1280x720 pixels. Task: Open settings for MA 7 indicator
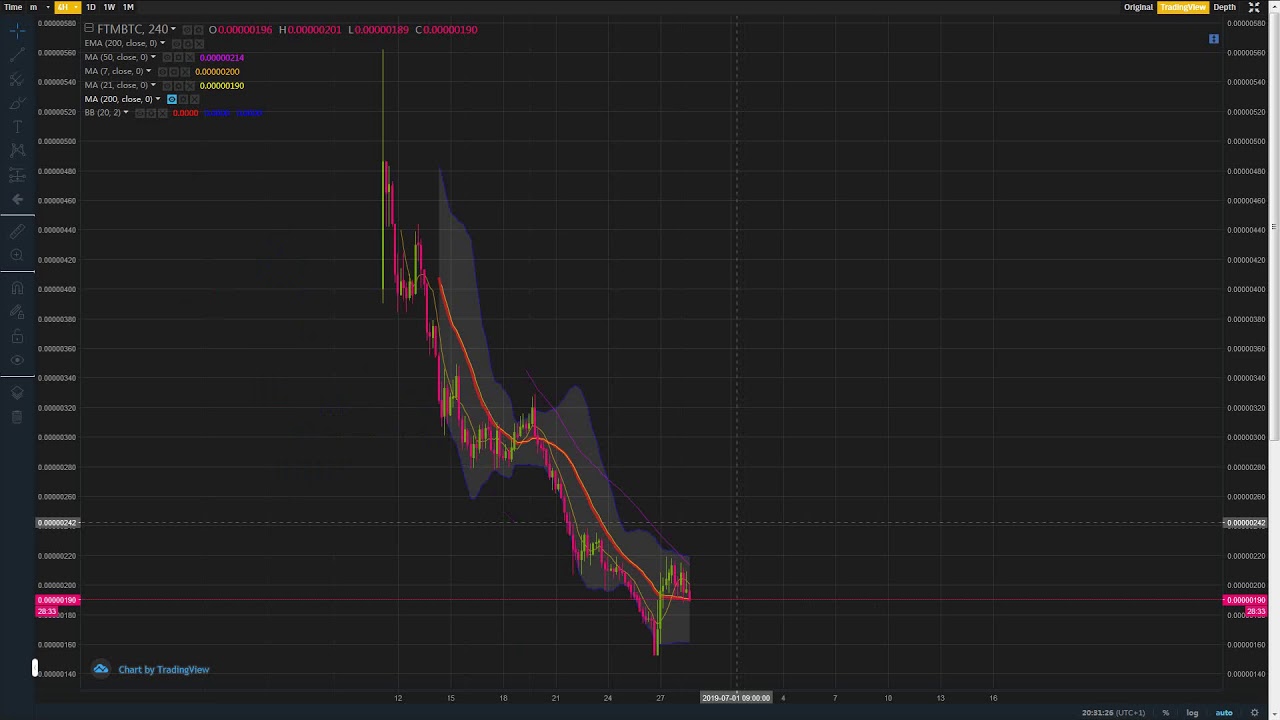pos(174,72)
